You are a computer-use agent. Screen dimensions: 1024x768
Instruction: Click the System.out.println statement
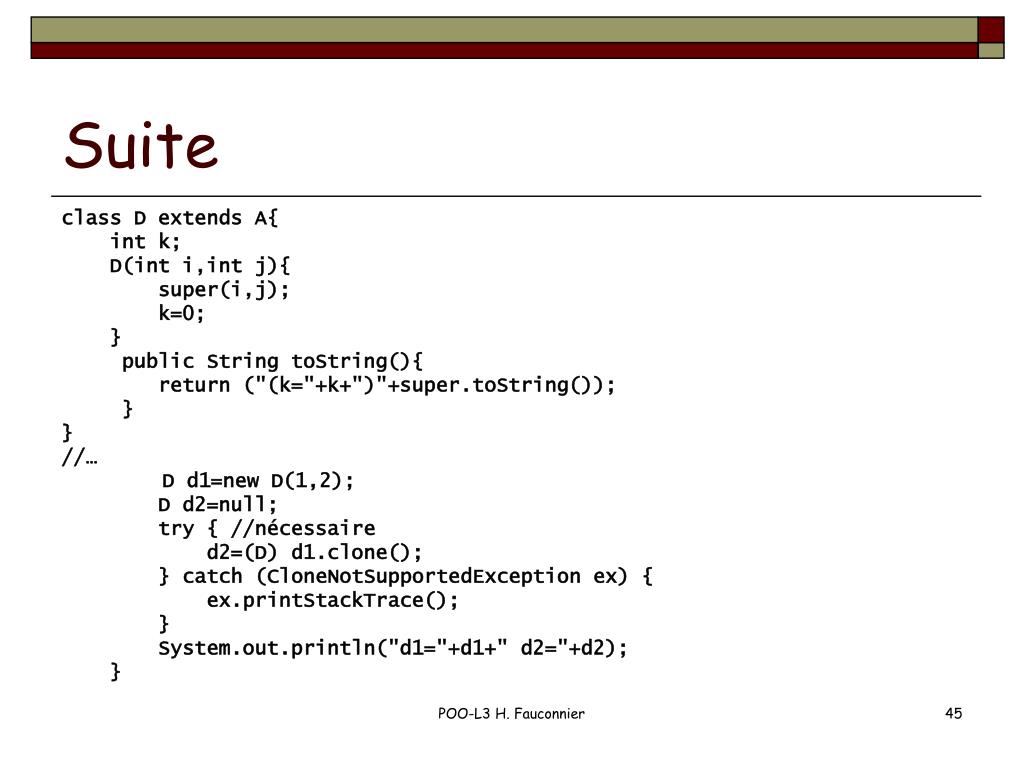pyautogui.click(x=392, y=648)
